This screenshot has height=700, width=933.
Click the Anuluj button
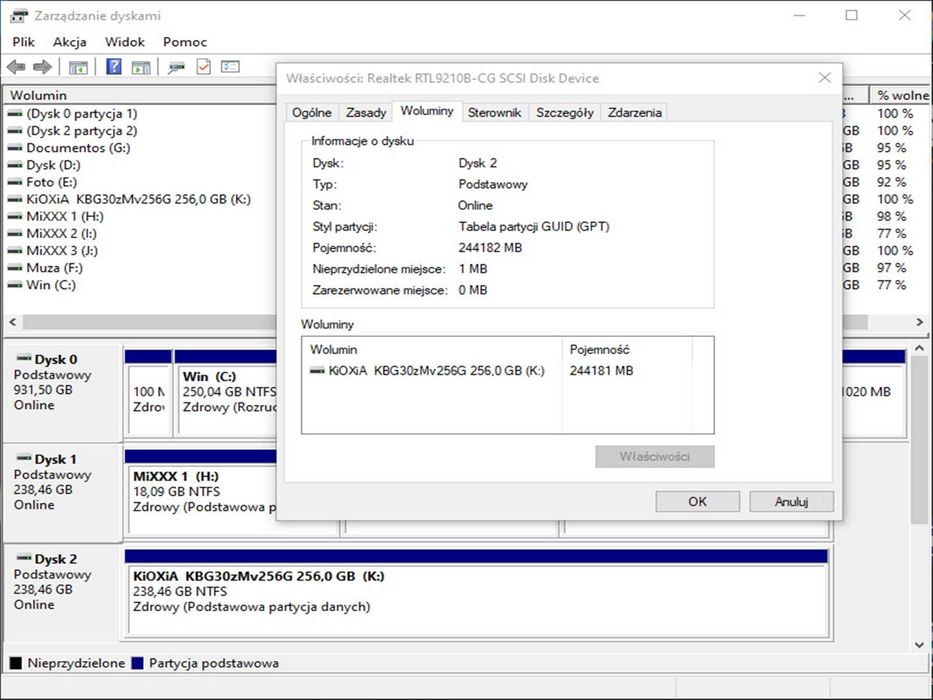click(791, 502)
